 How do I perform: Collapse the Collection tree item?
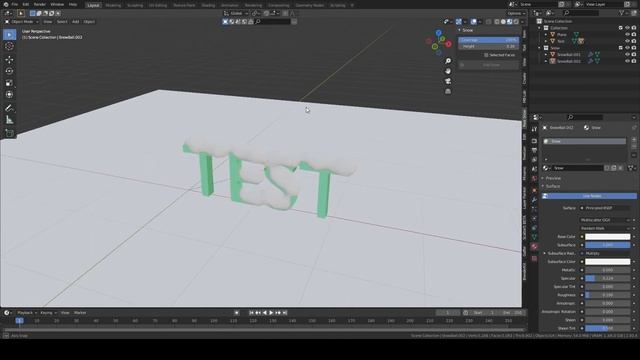click(x=540, y=28)
